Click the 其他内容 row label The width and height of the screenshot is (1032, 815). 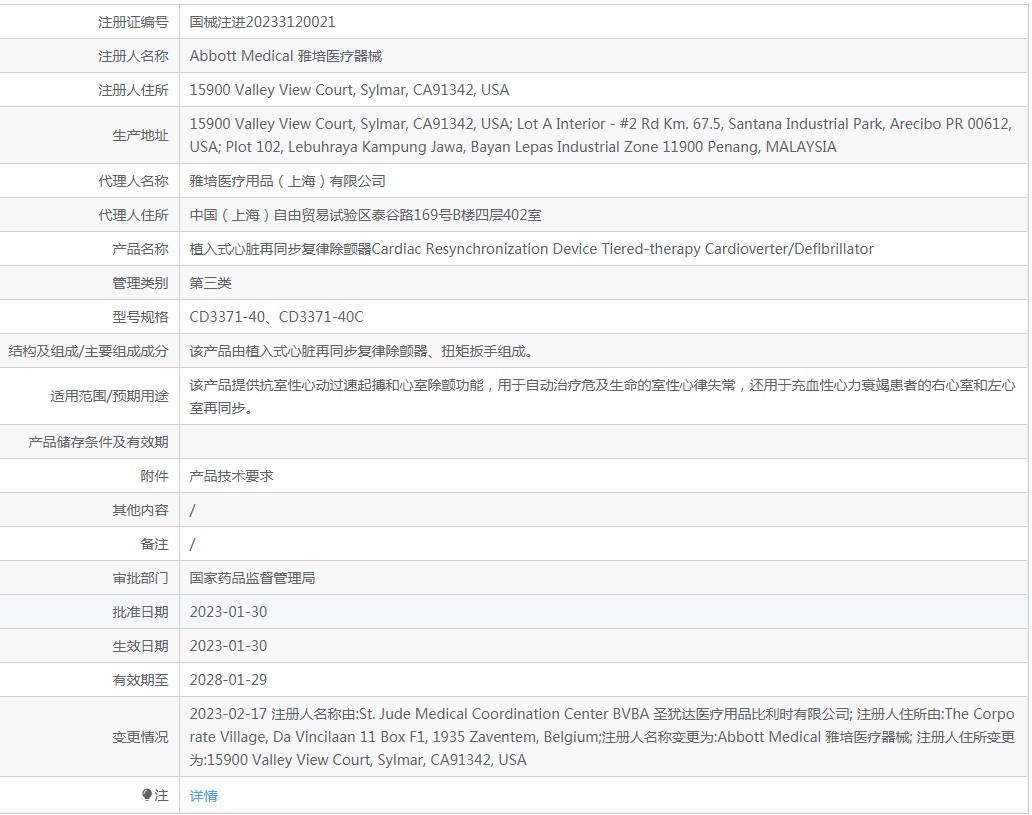coord(140,510)
